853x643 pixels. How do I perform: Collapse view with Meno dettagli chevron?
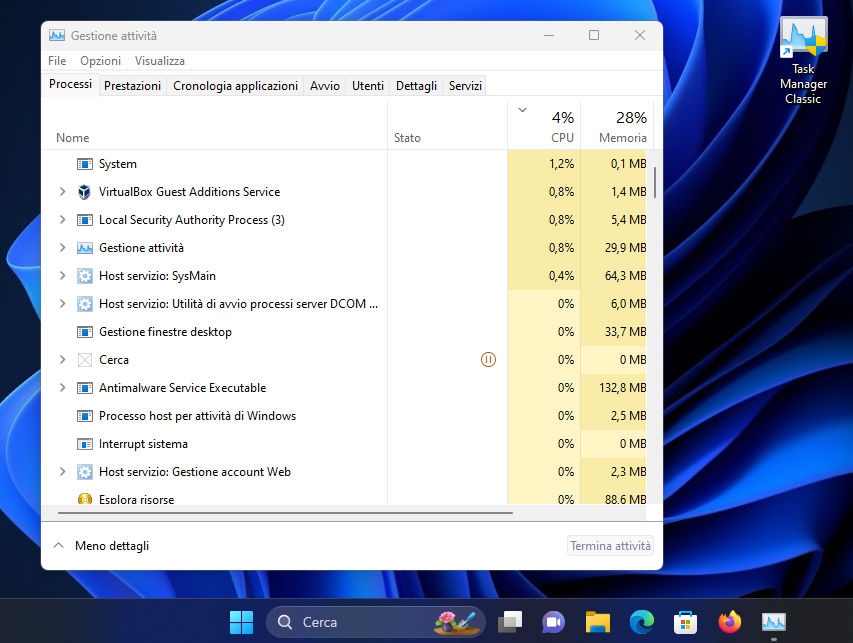[x=59, y=546]
